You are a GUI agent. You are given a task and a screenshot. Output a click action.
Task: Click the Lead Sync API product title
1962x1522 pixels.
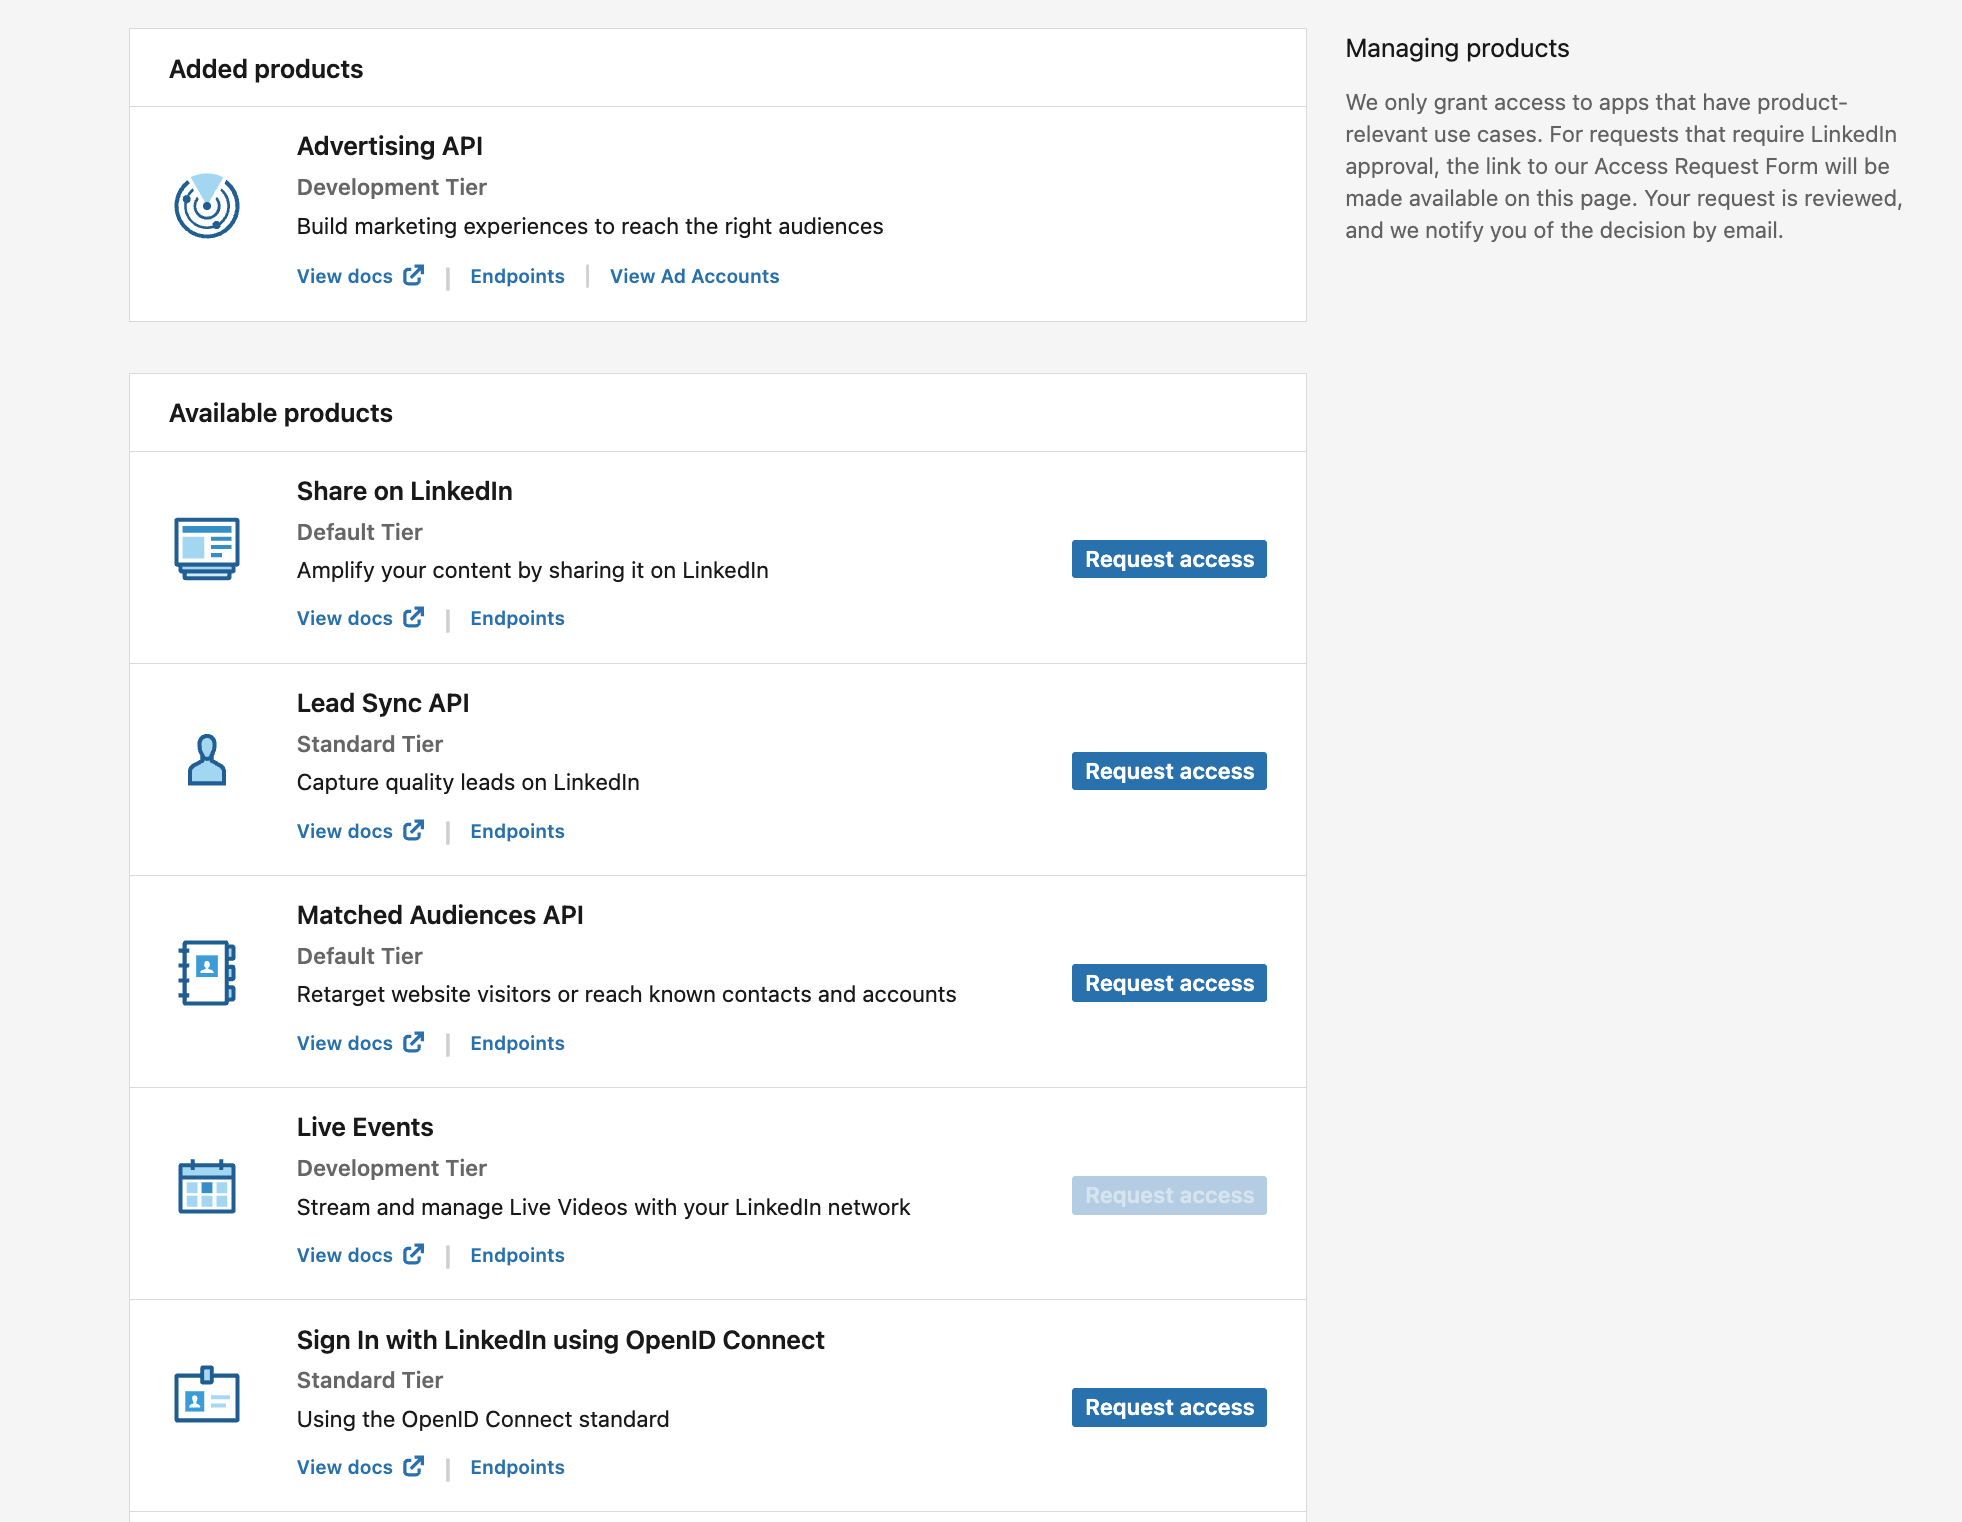(383, 703)
